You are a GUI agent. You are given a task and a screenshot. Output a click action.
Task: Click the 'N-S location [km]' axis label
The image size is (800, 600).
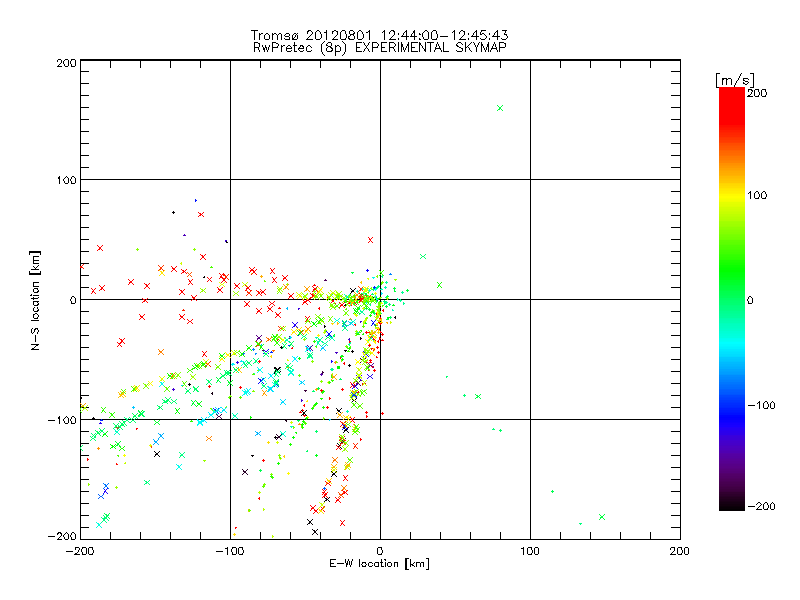pyautogui.click(x=37, y=299)
